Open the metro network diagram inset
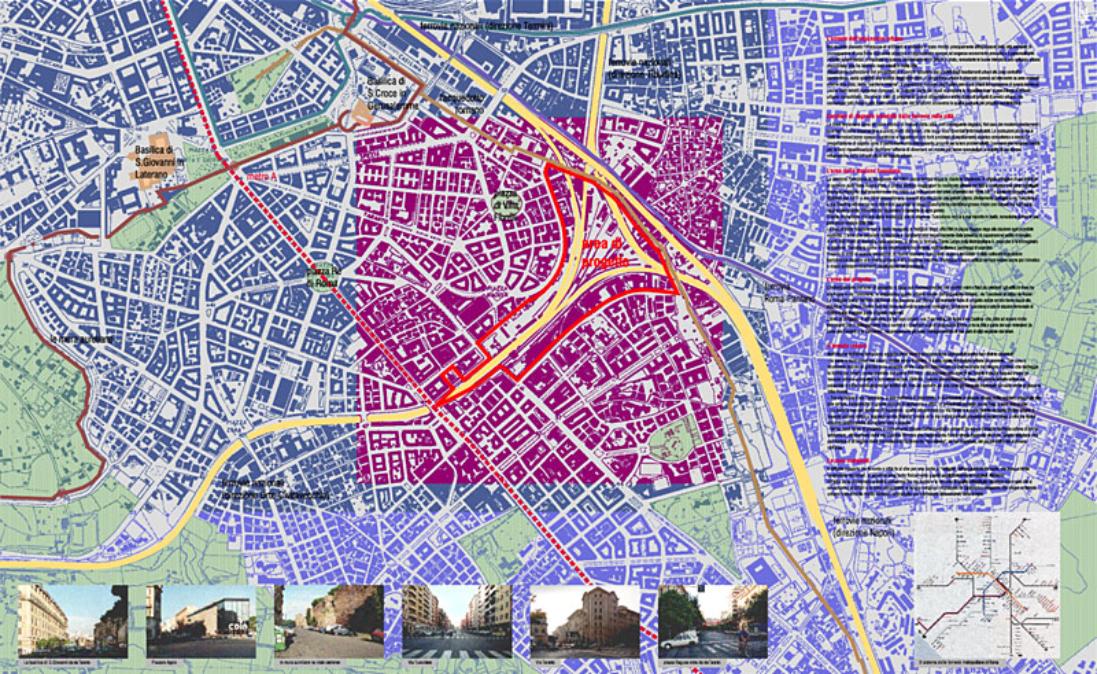Image resolution: width=1097 pixels, height=674 pixels. pos(987,587)
